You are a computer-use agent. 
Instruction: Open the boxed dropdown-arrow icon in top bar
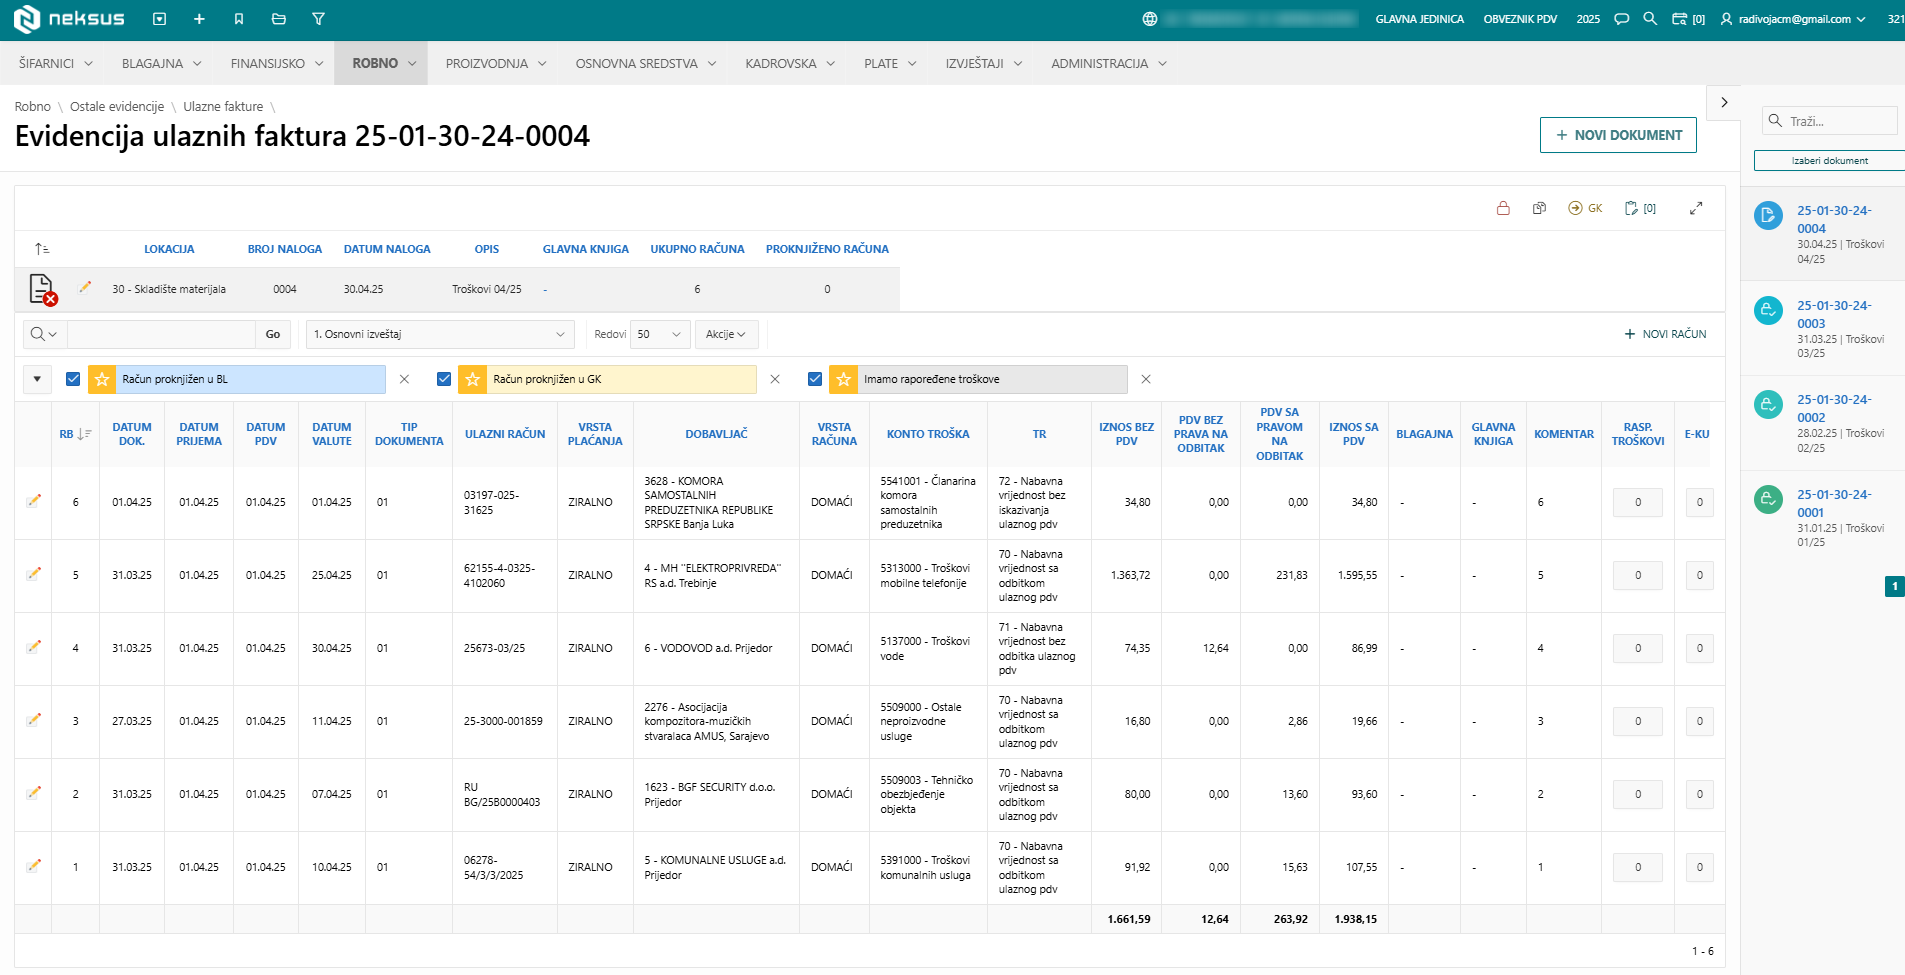point(159,19)
